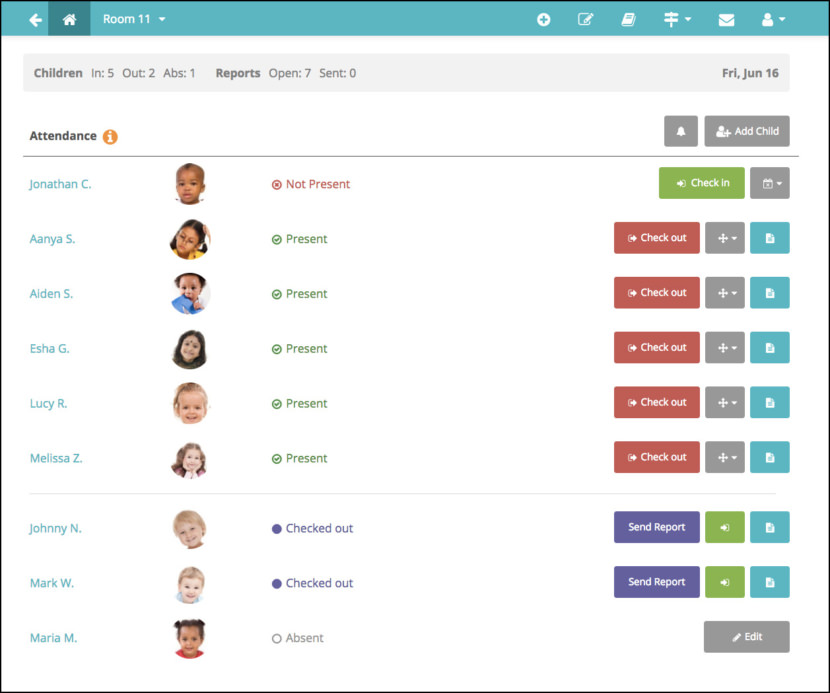
Task: Click Esha G.'s photo thumbnail
Action: click(190, 349)
